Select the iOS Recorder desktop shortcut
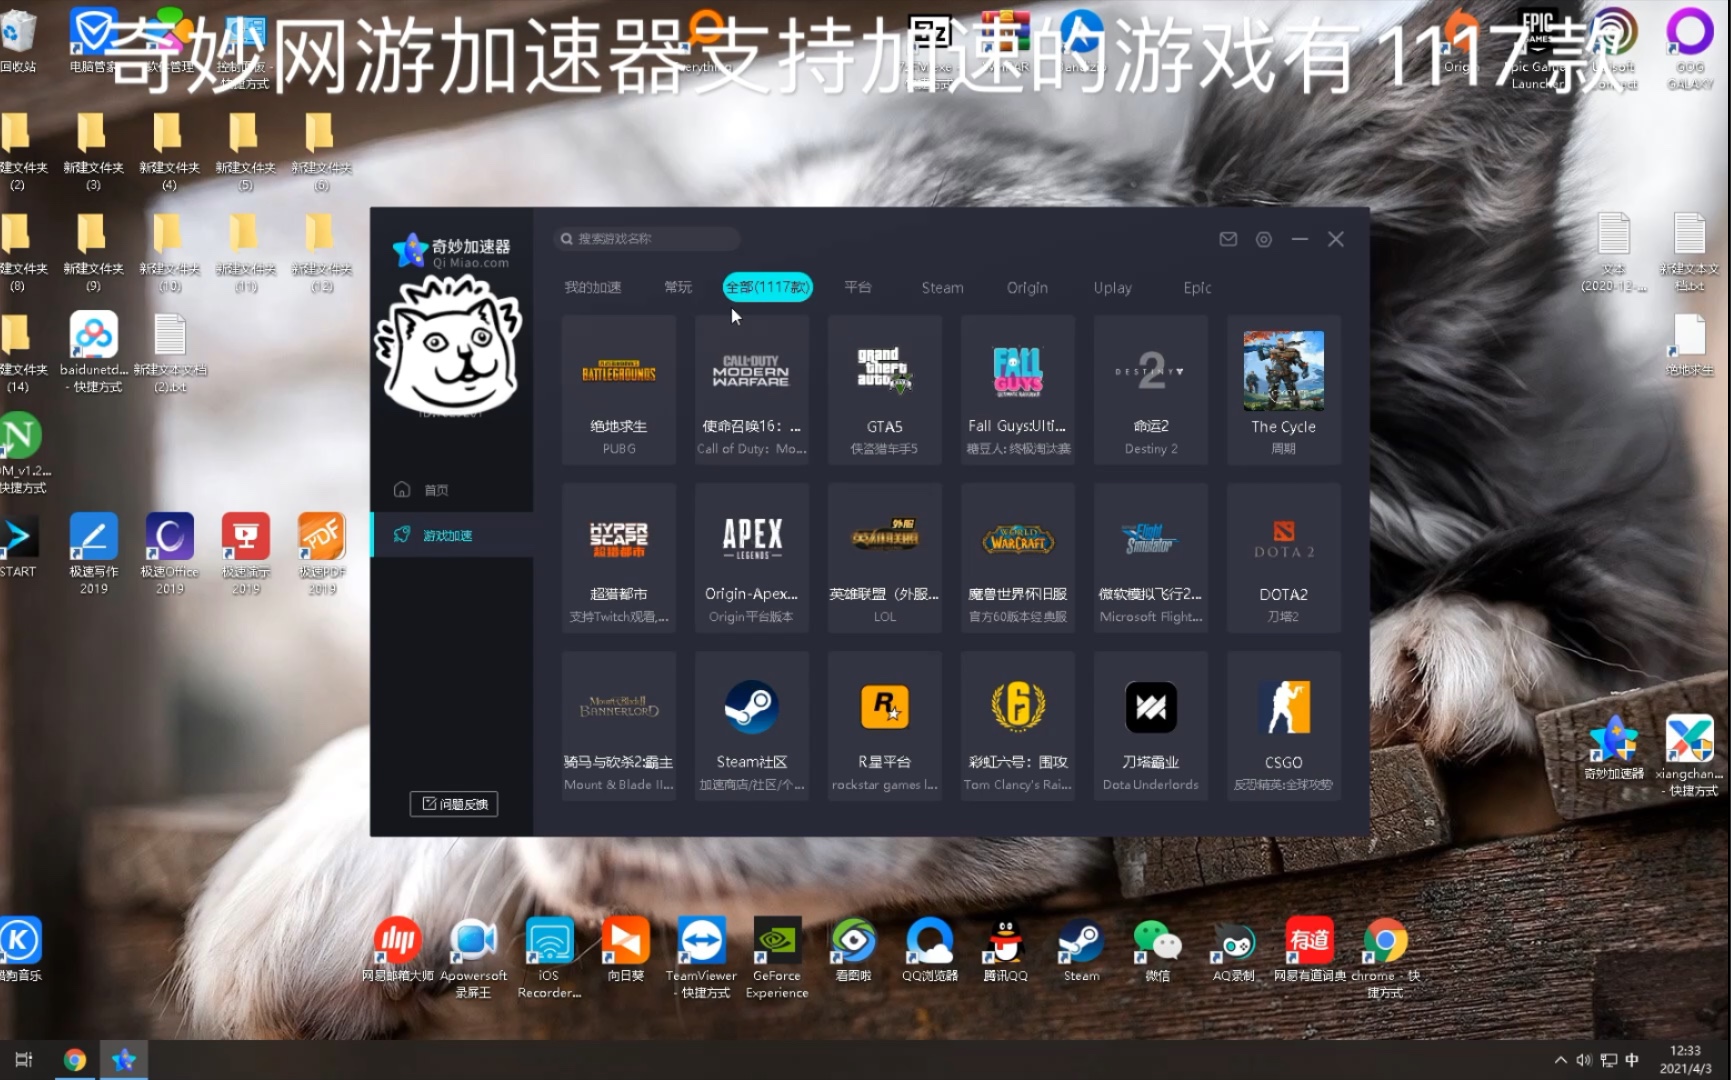Viewport: 1731px width, 1080px height. pyautogui.click(x=549, y=958)
